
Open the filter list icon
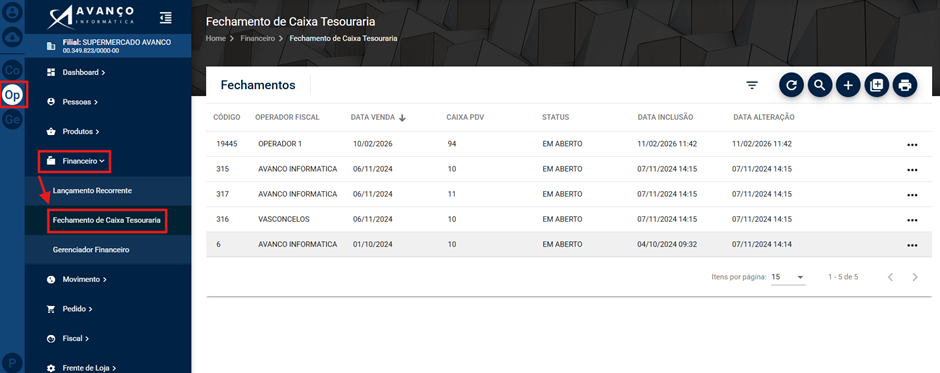(x=752, y=85)
